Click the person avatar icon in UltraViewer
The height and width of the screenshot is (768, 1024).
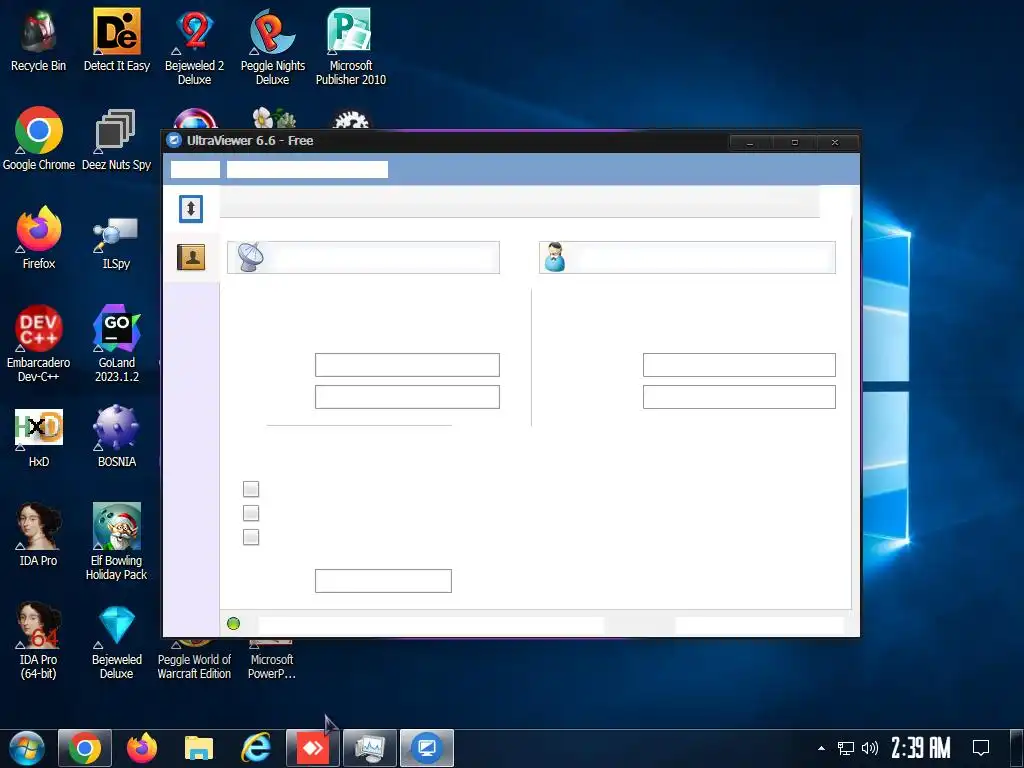click(x=554, y=257)
